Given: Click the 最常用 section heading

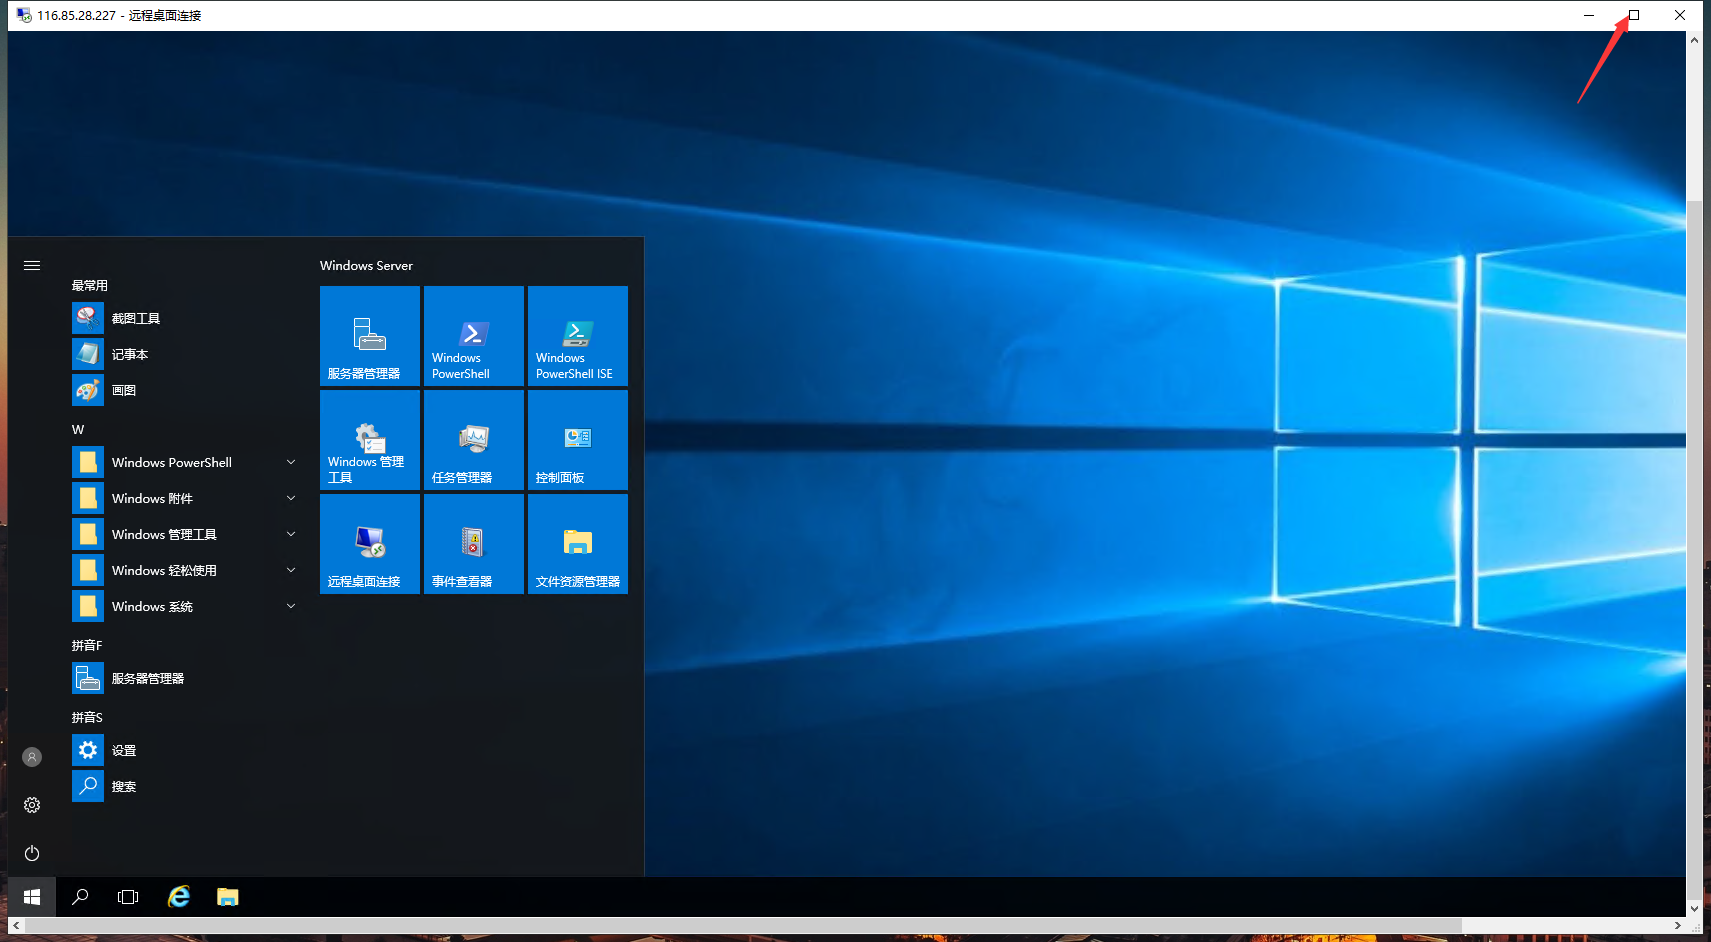Looking at the screenshot, I should click(x=90, y=285).
